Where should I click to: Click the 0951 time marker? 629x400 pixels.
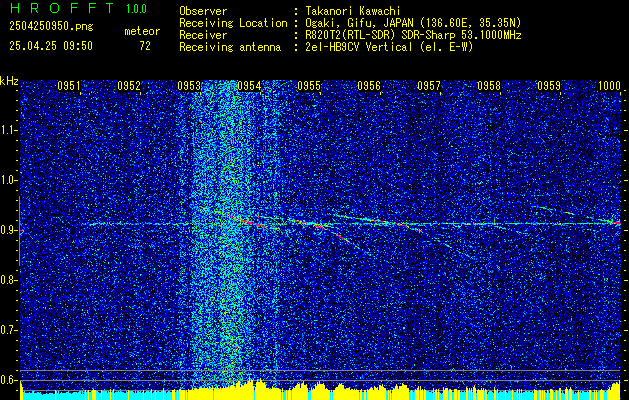69,86
